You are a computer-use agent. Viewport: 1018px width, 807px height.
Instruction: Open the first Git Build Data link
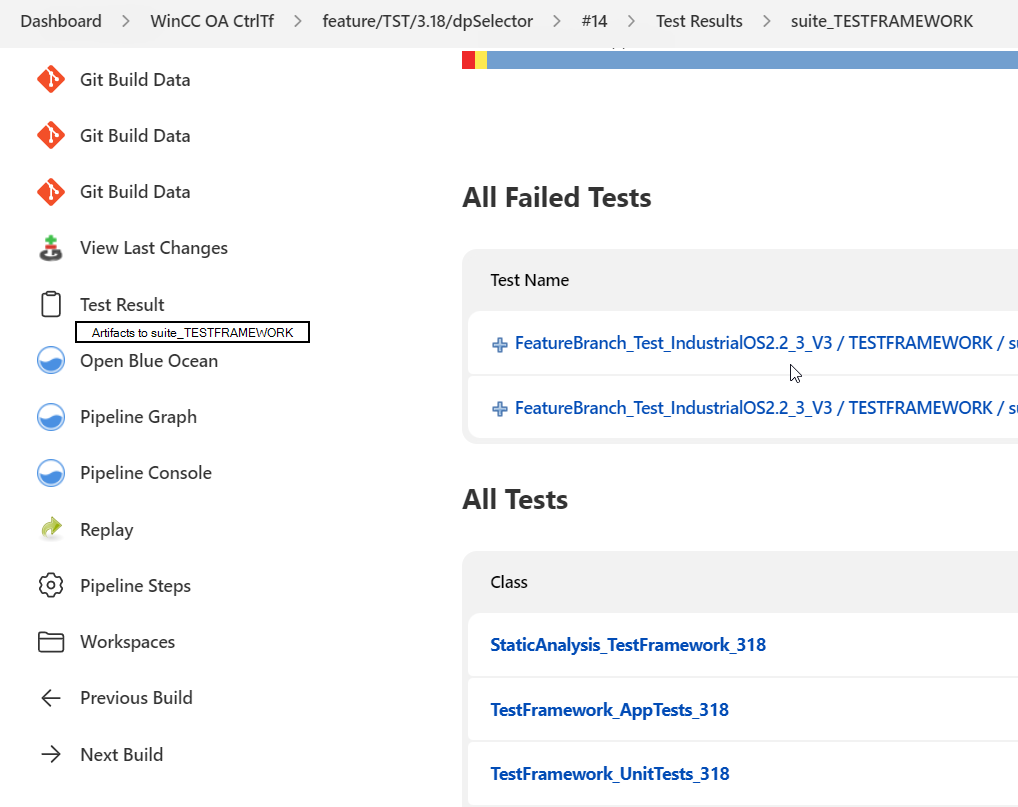135,80
